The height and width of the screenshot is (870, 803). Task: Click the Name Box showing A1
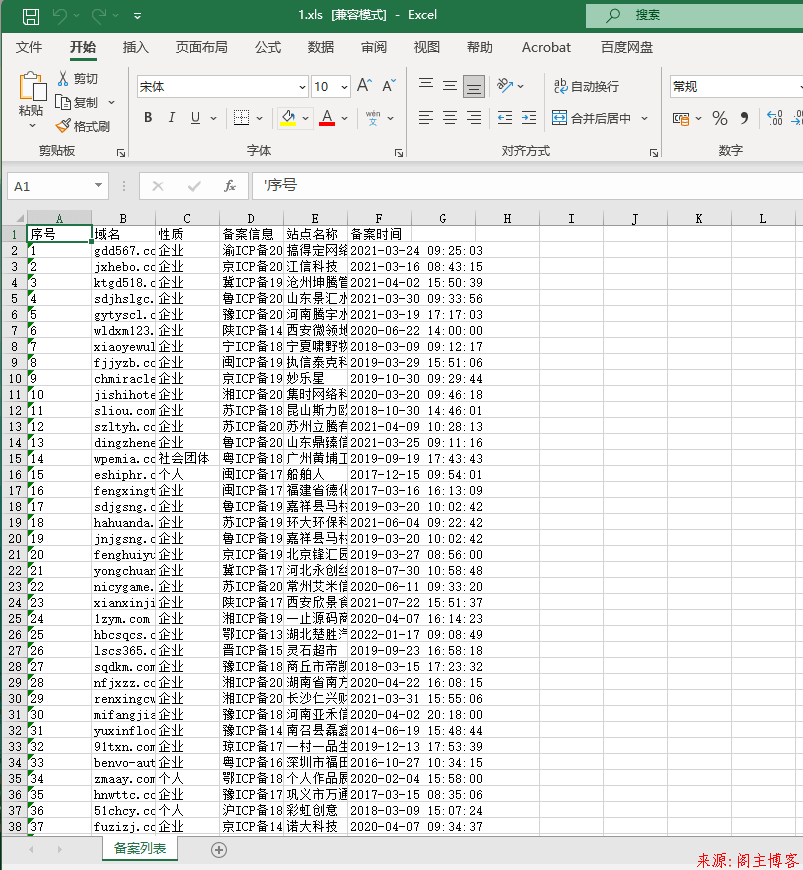tap(50, 186)
